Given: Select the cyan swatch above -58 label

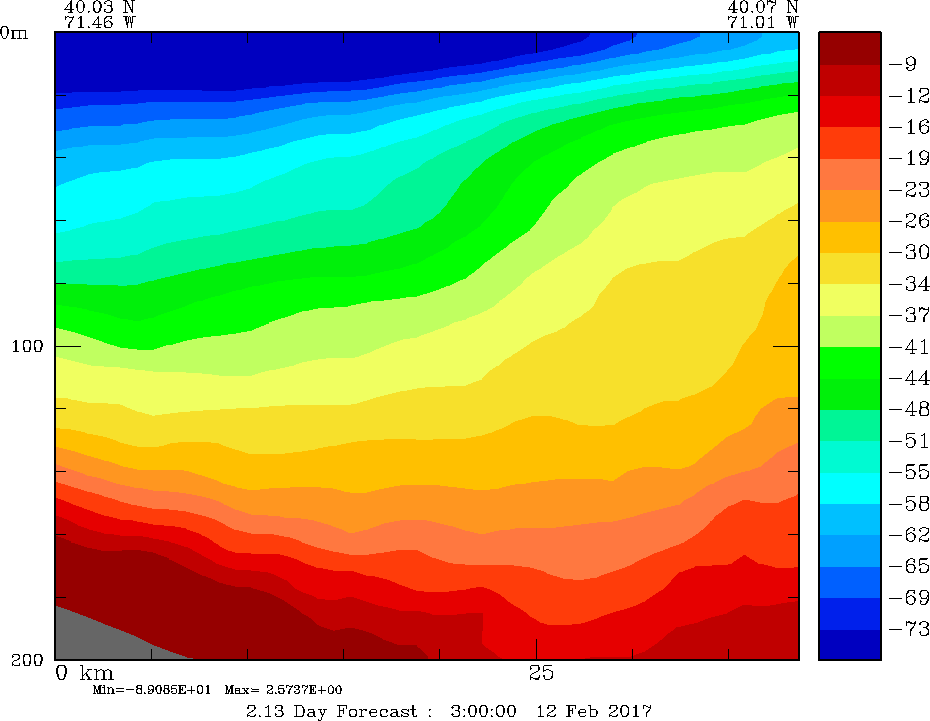Looking at the screenshot, I should (849, 488).
